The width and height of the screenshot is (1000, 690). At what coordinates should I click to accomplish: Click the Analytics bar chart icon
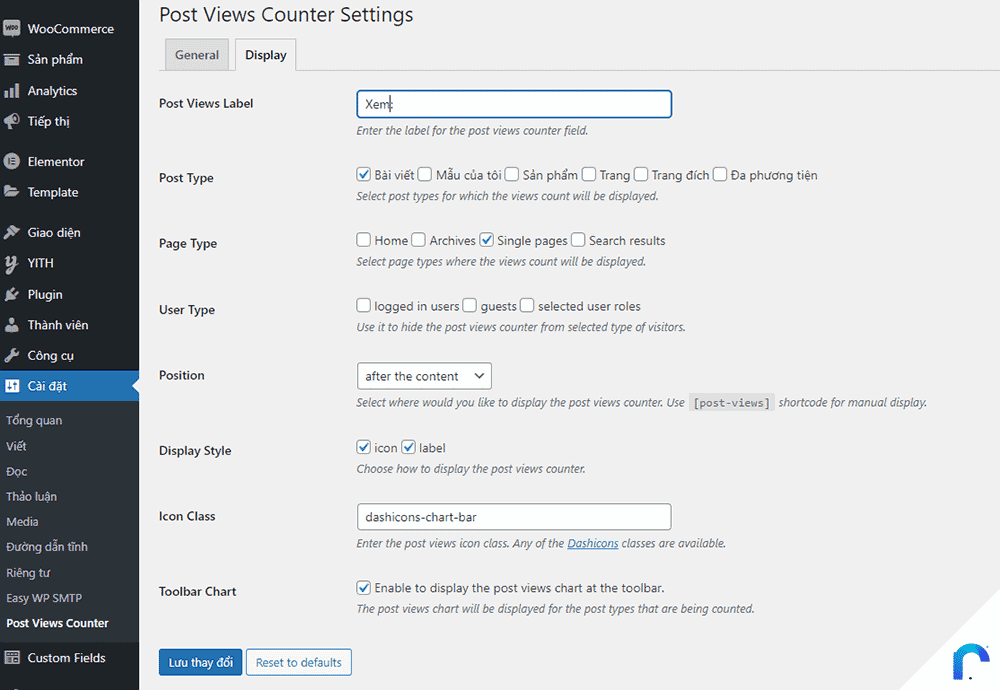pyautogui.click(x=11, y=91)
